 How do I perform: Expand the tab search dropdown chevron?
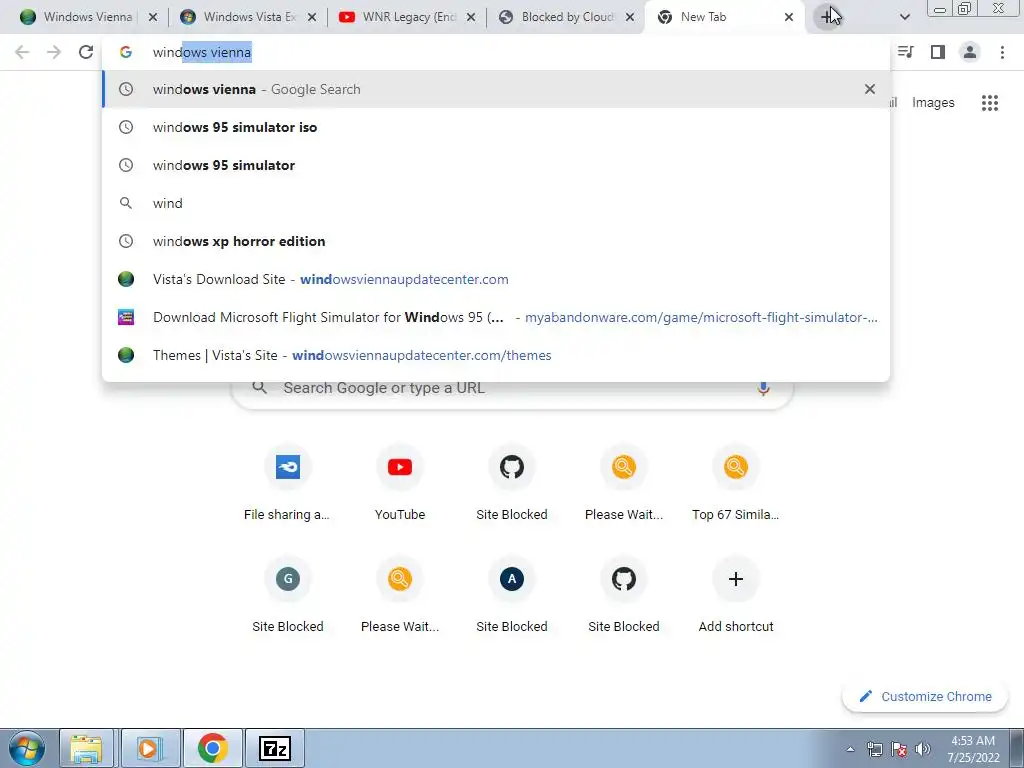(x=904, y=17)
